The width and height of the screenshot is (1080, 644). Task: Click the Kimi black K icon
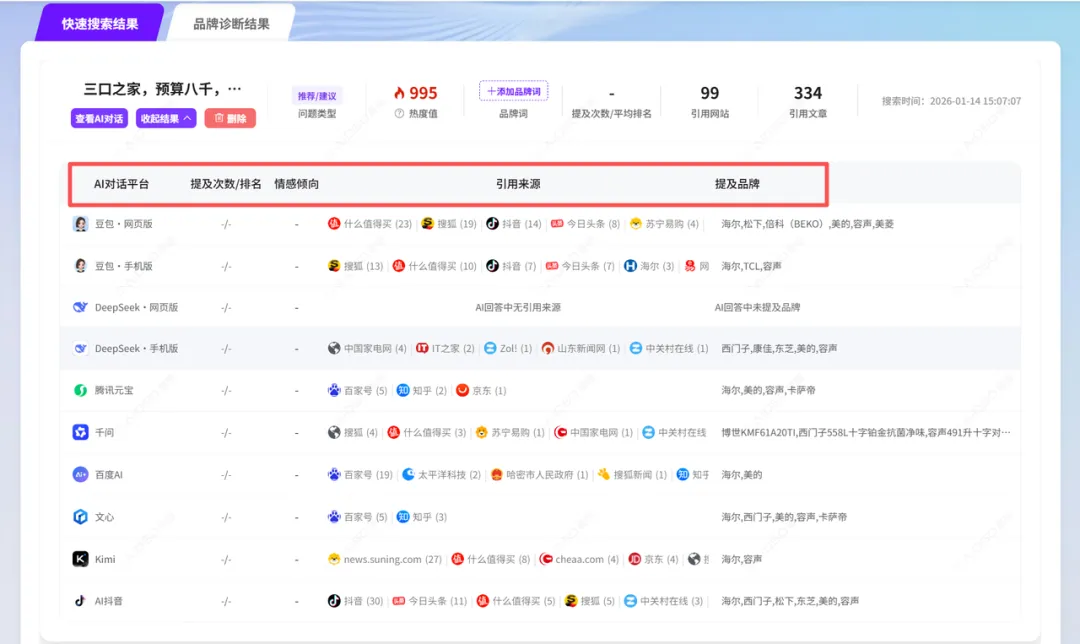pos(80,559)
